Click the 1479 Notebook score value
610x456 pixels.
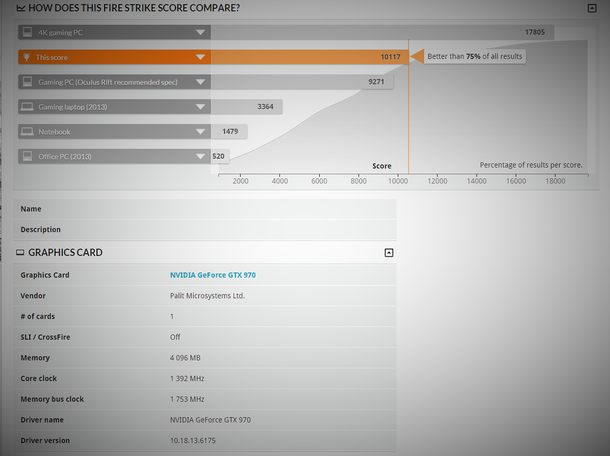(x=230, y=132)
